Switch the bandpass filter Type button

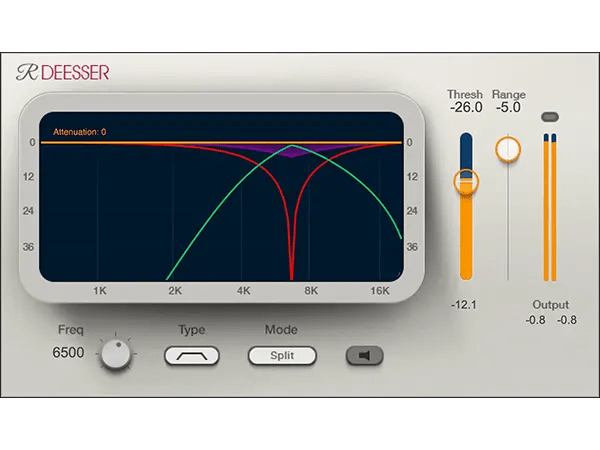192,356
